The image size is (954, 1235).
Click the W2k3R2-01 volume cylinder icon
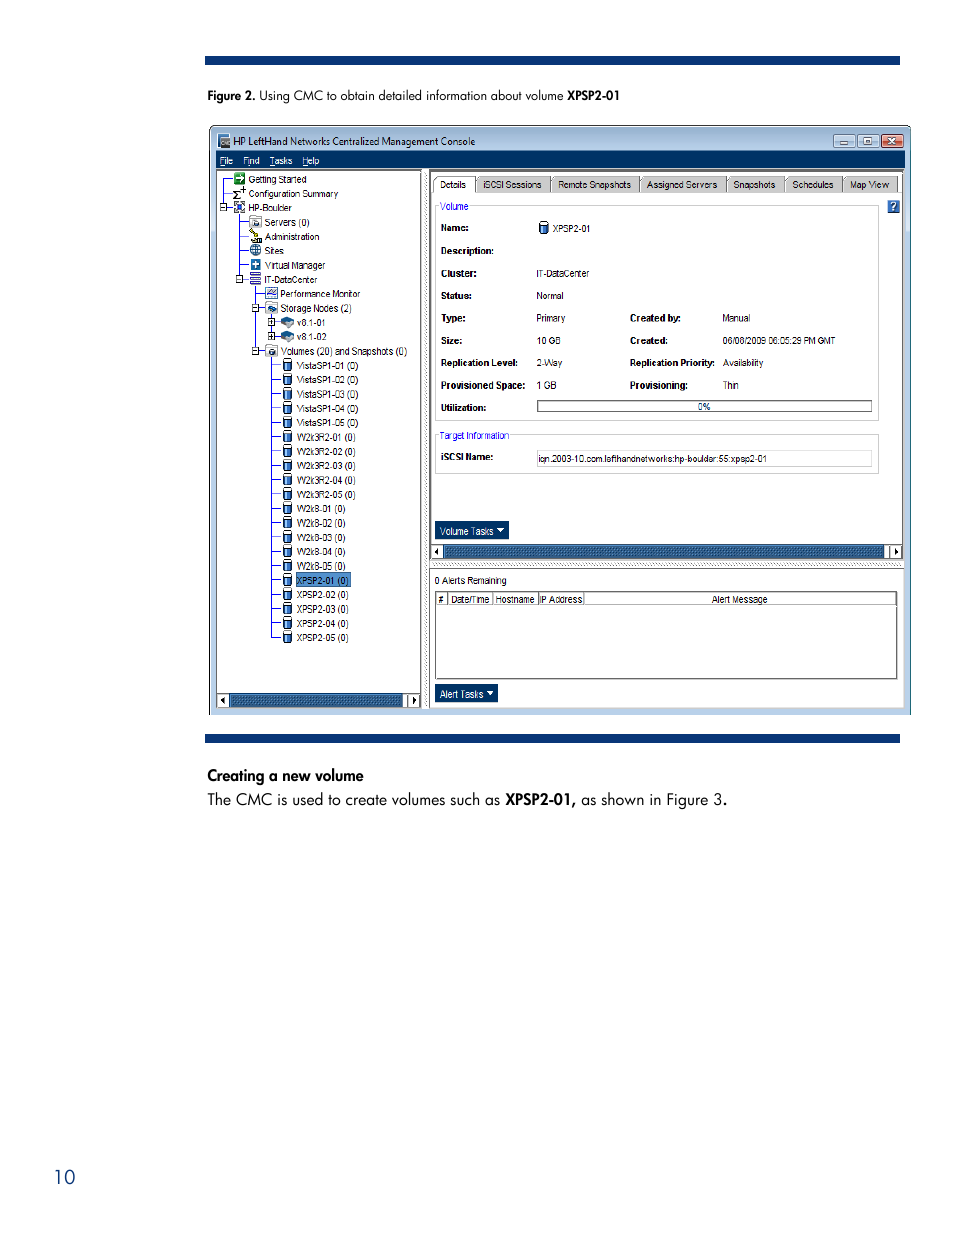pyautogui.click(x=288, y=437)
